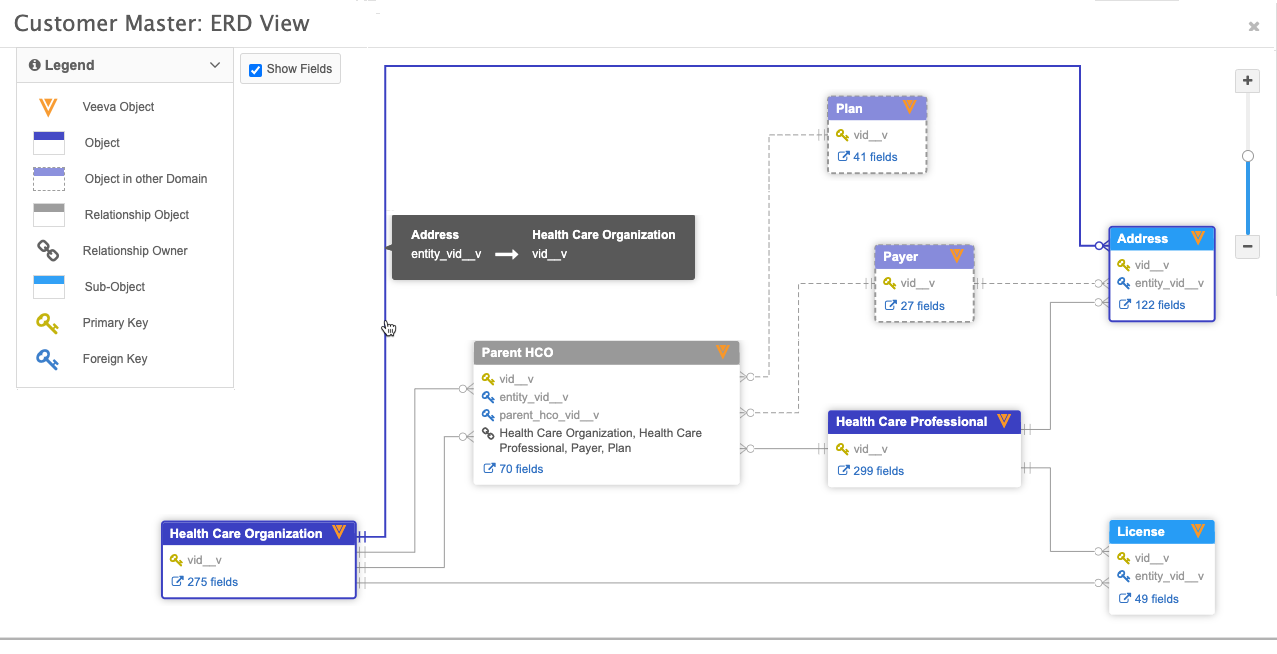Click Veeva Object icon in Legend
Viewport: 1277px width, 654px height.
click(47, 107)
